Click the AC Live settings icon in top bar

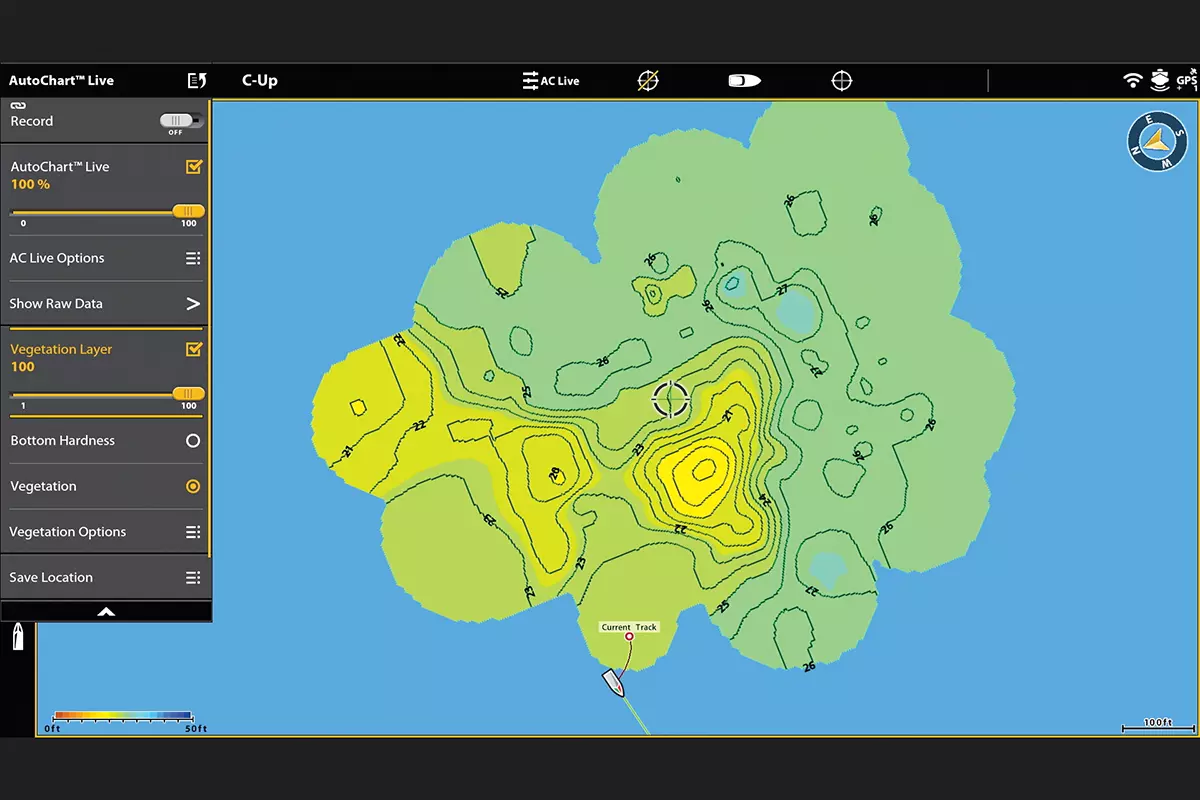pyautogui.click(x=550, y=81)
